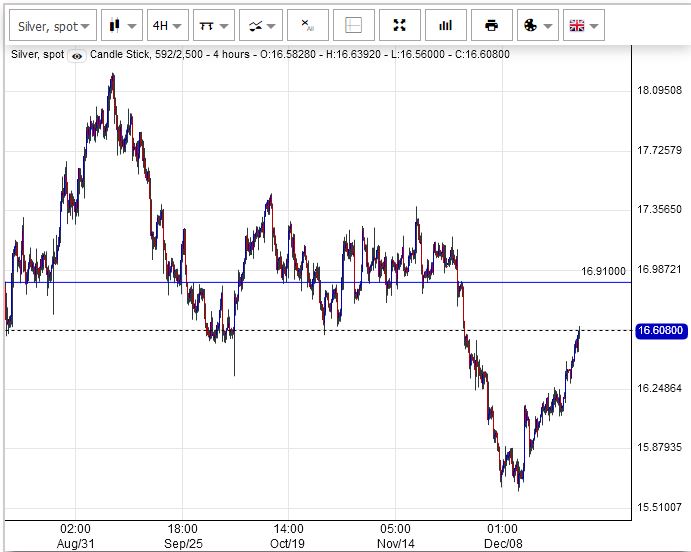
Task: Open the UK flag language menu
Action: coord(583,25)
